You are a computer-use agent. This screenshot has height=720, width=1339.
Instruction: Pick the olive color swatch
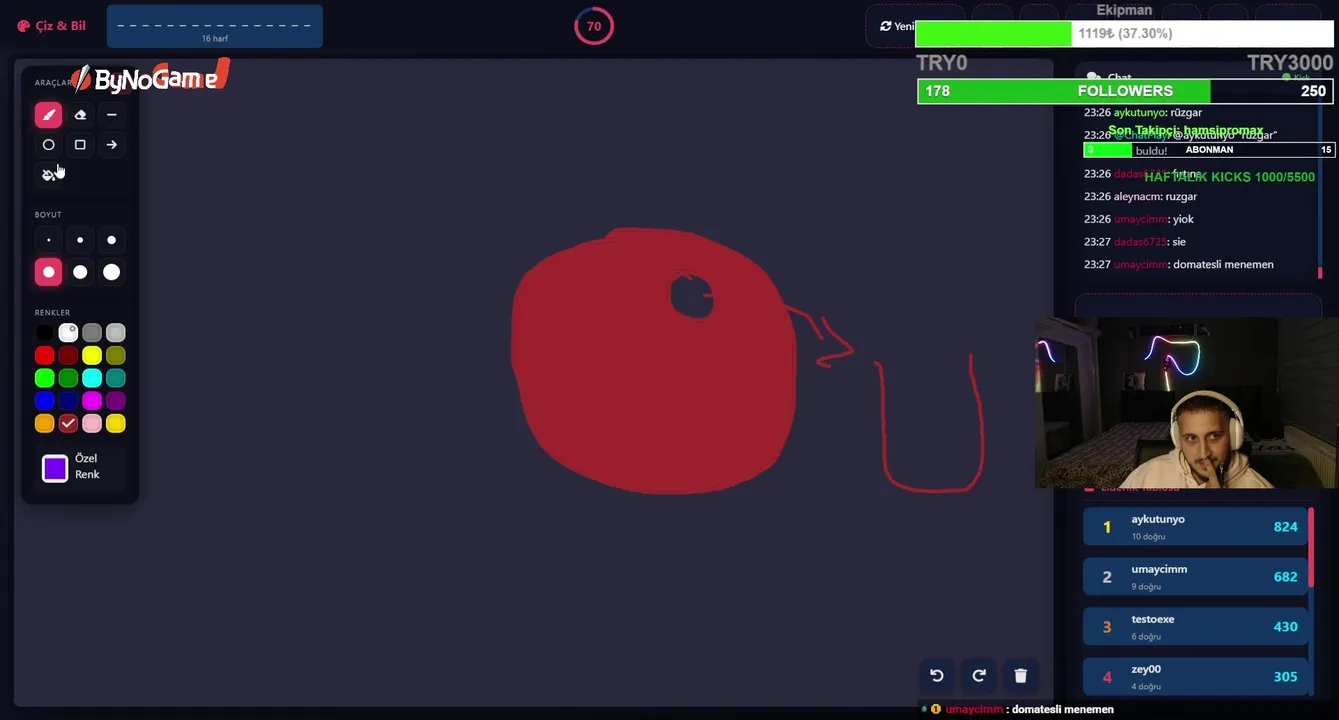(115, 356)
